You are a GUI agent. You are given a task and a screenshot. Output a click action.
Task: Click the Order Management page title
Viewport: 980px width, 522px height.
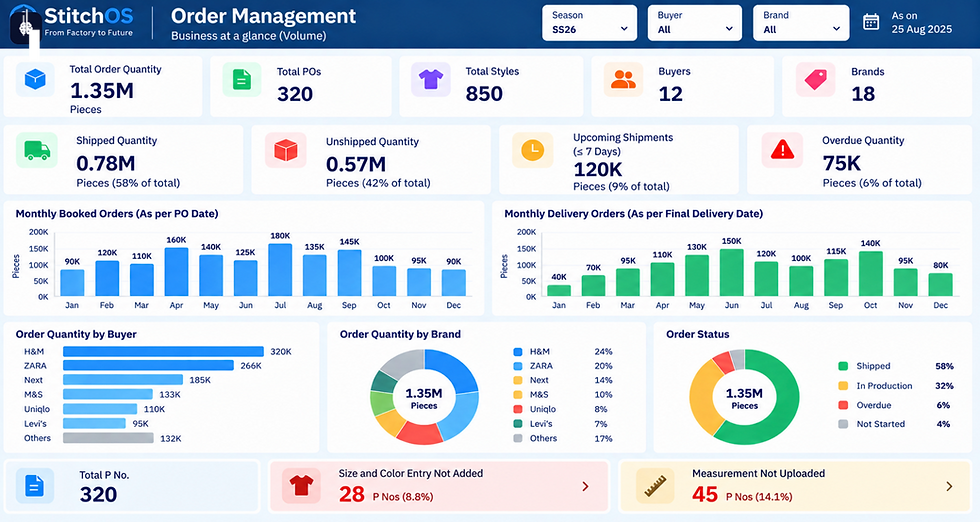pos(263,16)
